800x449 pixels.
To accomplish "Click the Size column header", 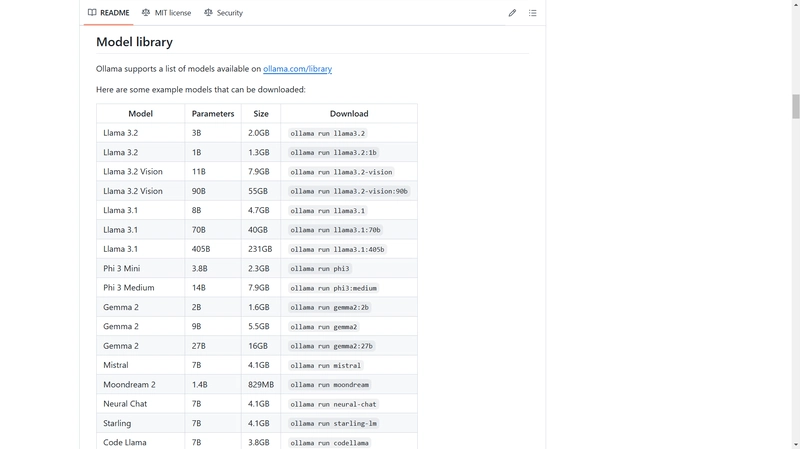I will 261,113.
